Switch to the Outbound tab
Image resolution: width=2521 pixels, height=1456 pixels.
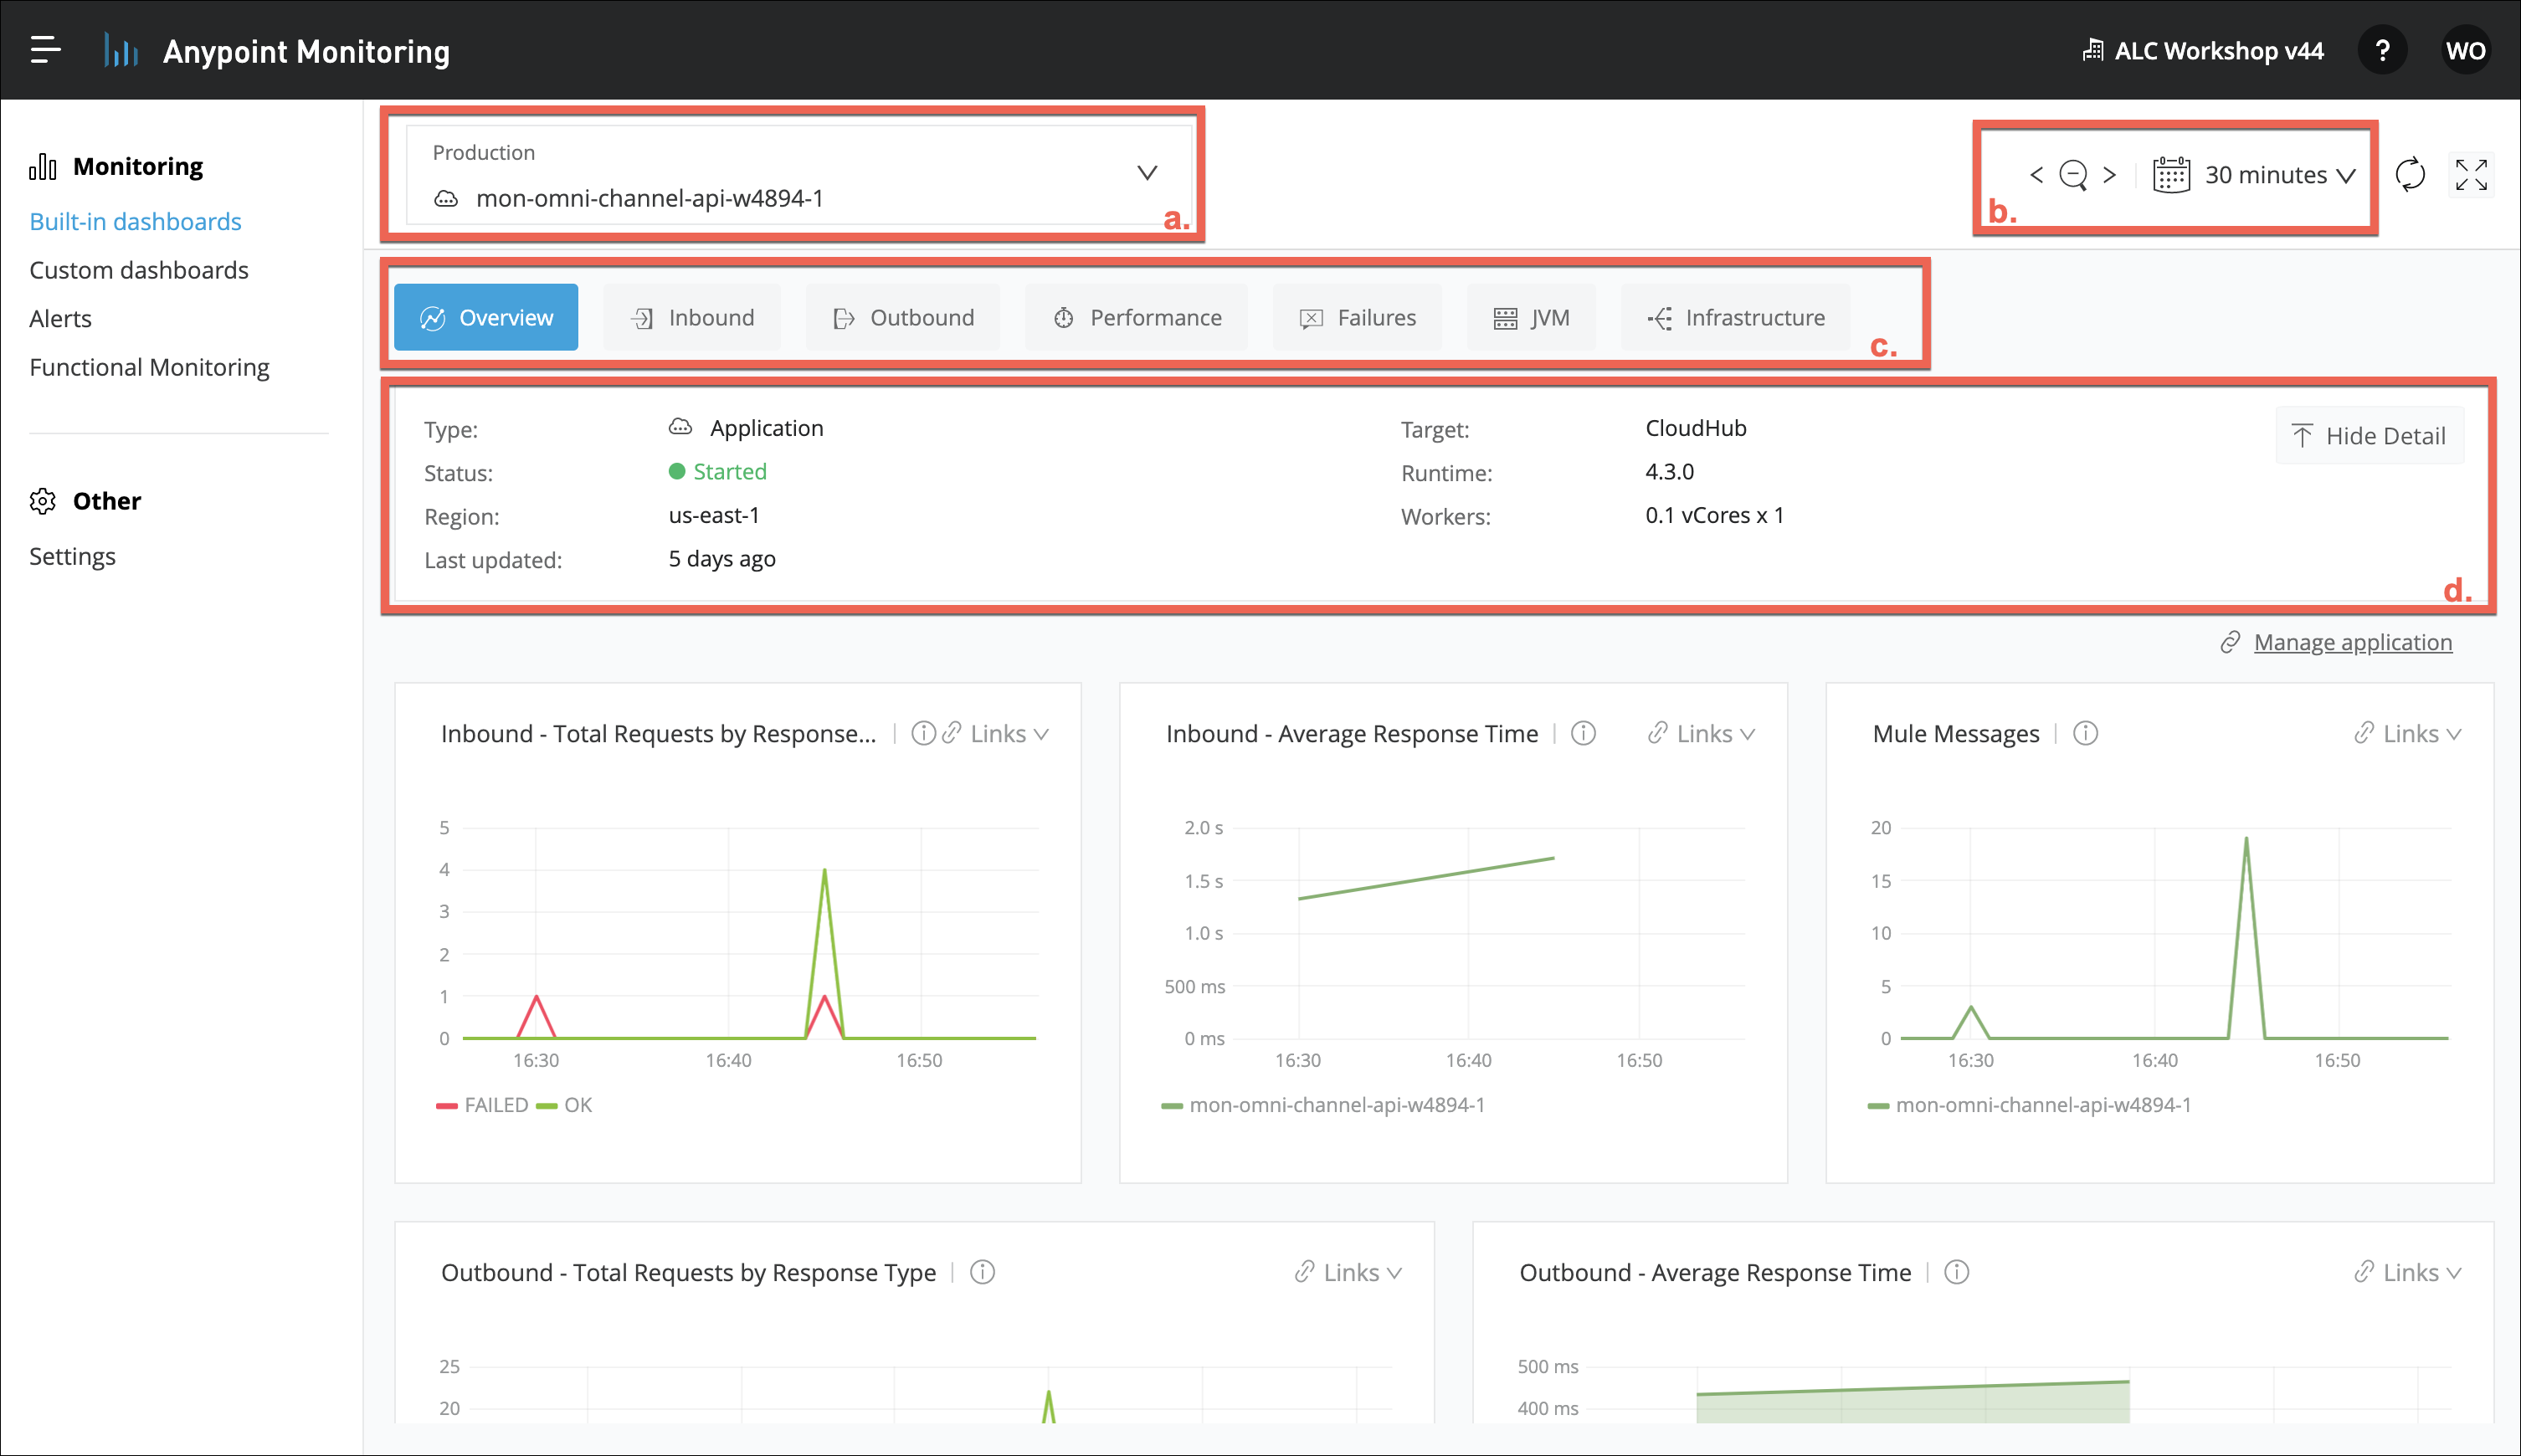903,317
